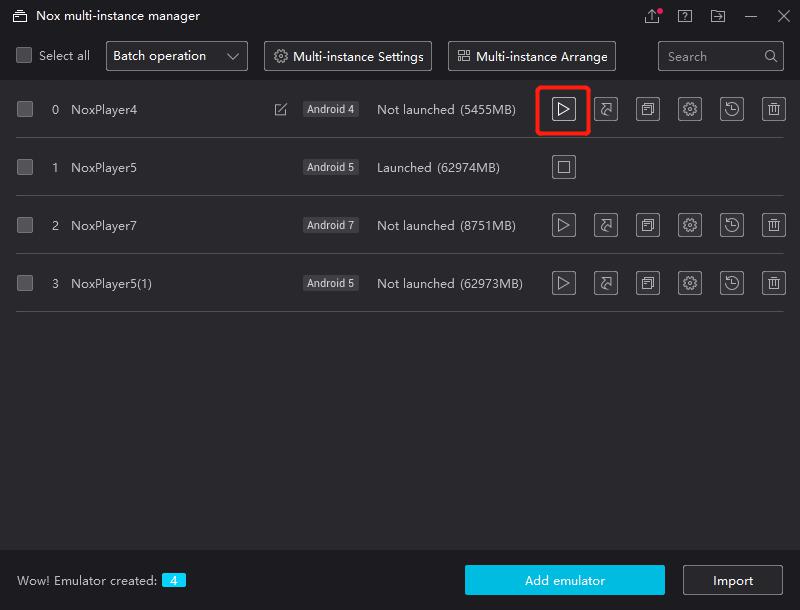
Task: Select the NoxPlayer7 row checkbox
Action: click(x=25, y=225)
